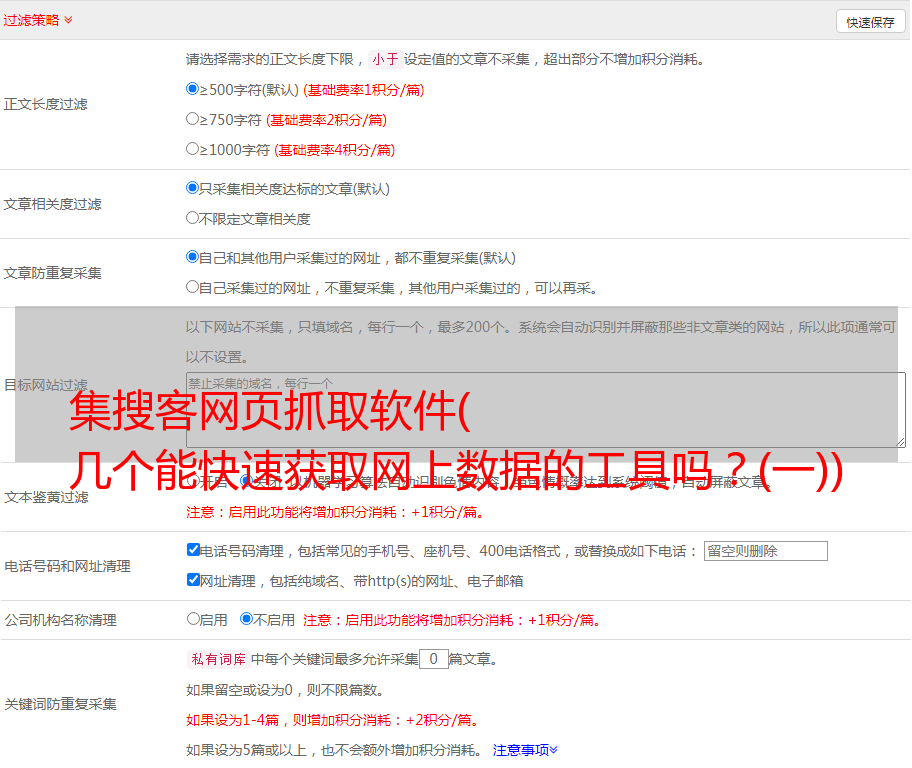Select the ≥500字符 default length option
Viewport: 912px width, 768px height.
click(193, 89)
